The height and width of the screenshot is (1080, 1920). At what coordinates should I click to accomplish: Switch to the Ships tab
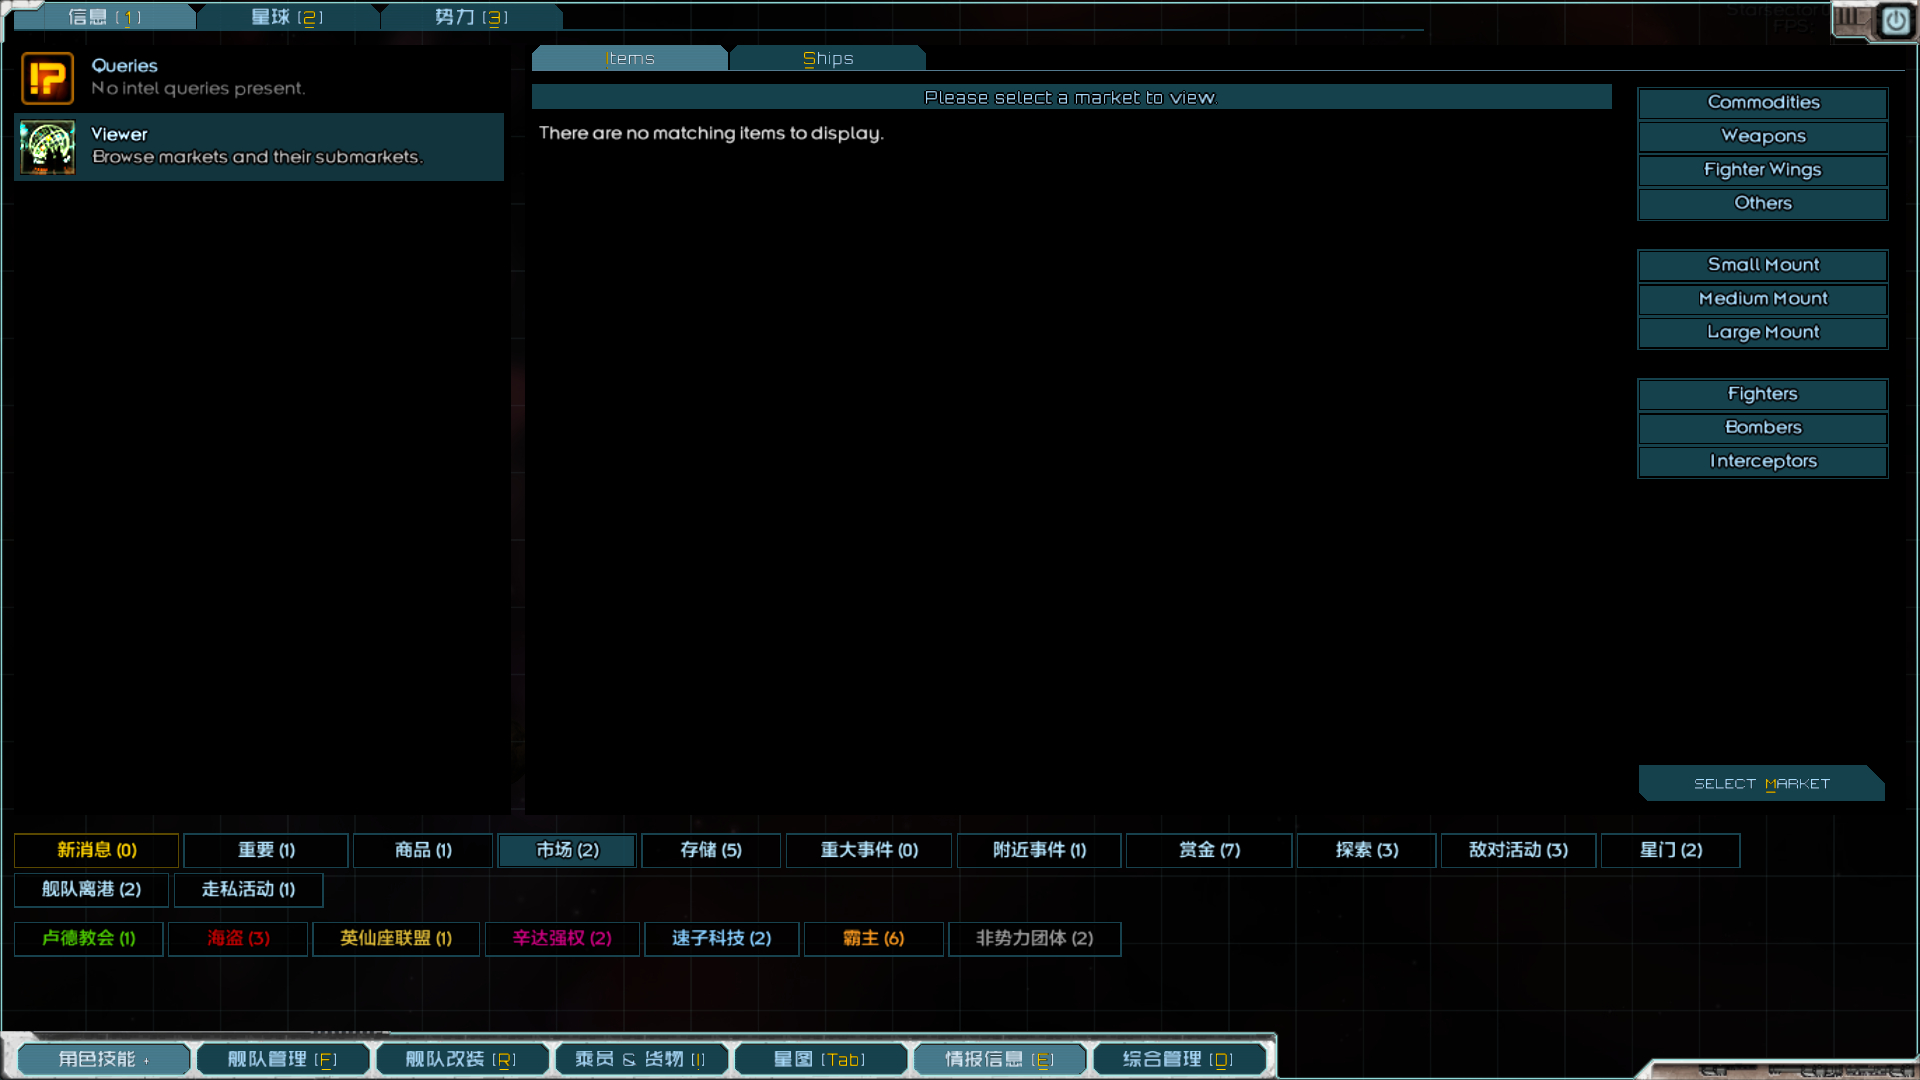pos(827,59)
